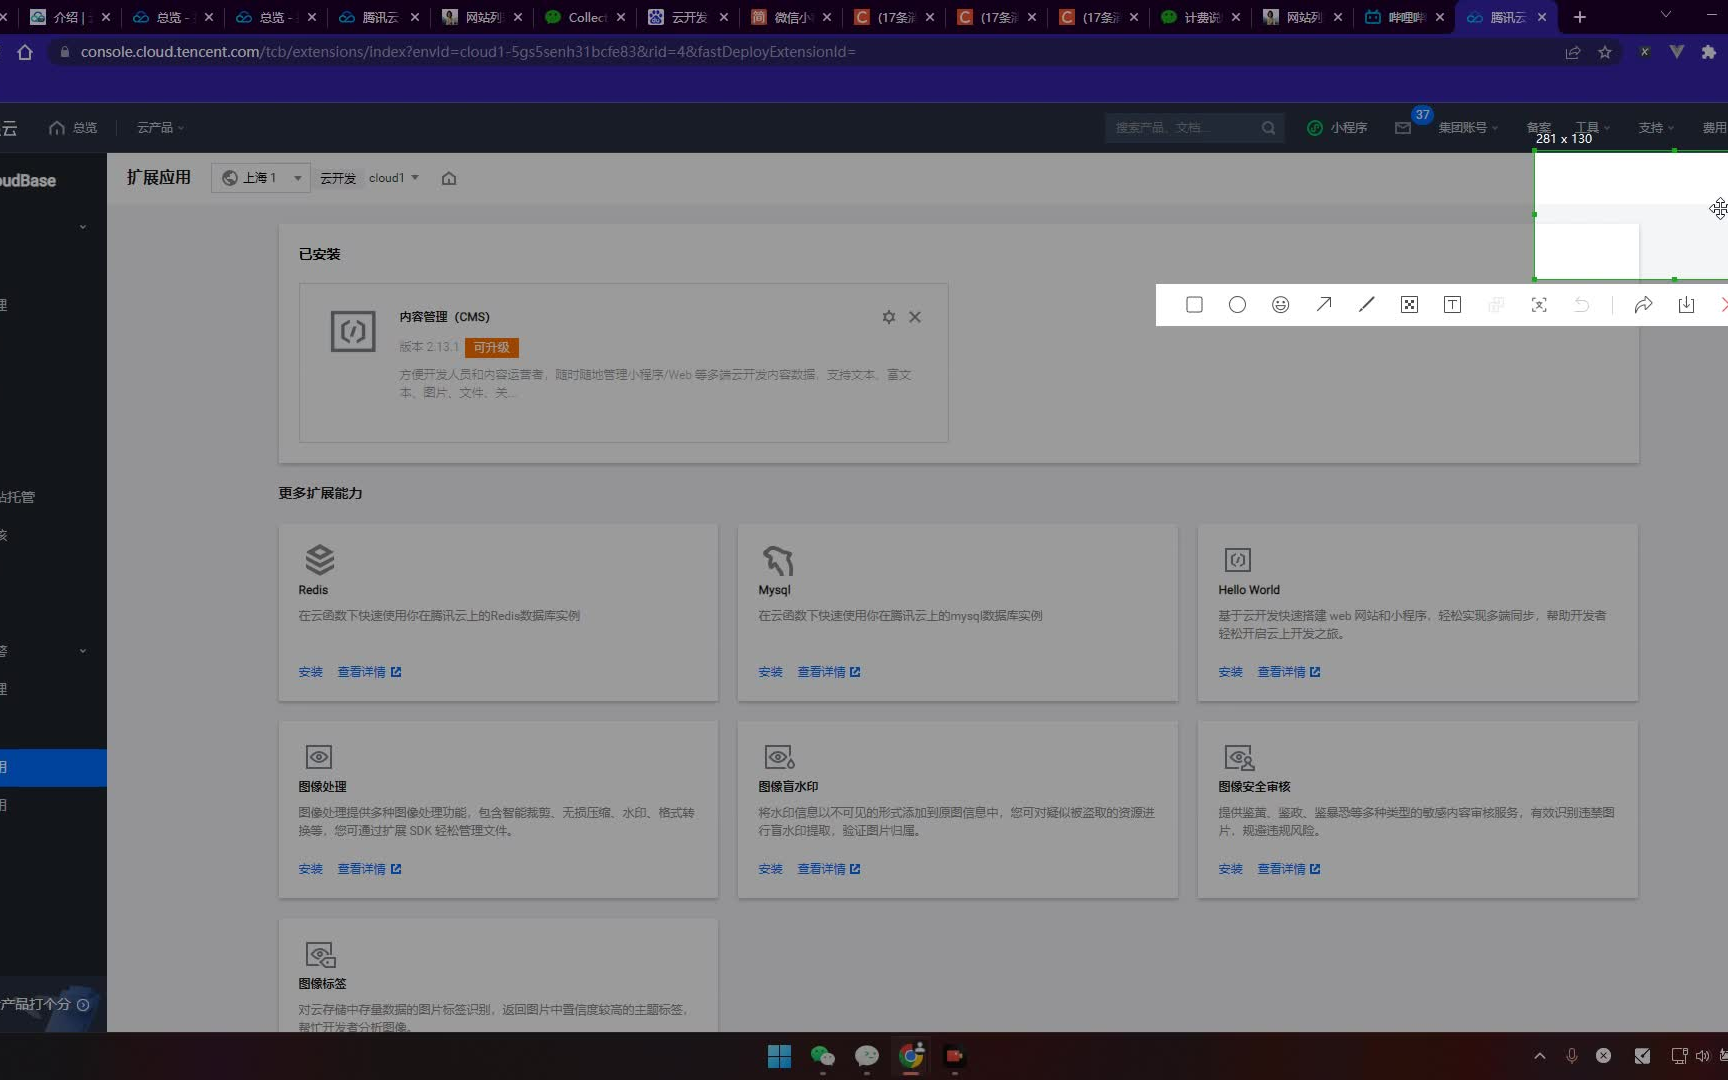
Task: Show hidden system tray icons
Action: point(1540,1056)
